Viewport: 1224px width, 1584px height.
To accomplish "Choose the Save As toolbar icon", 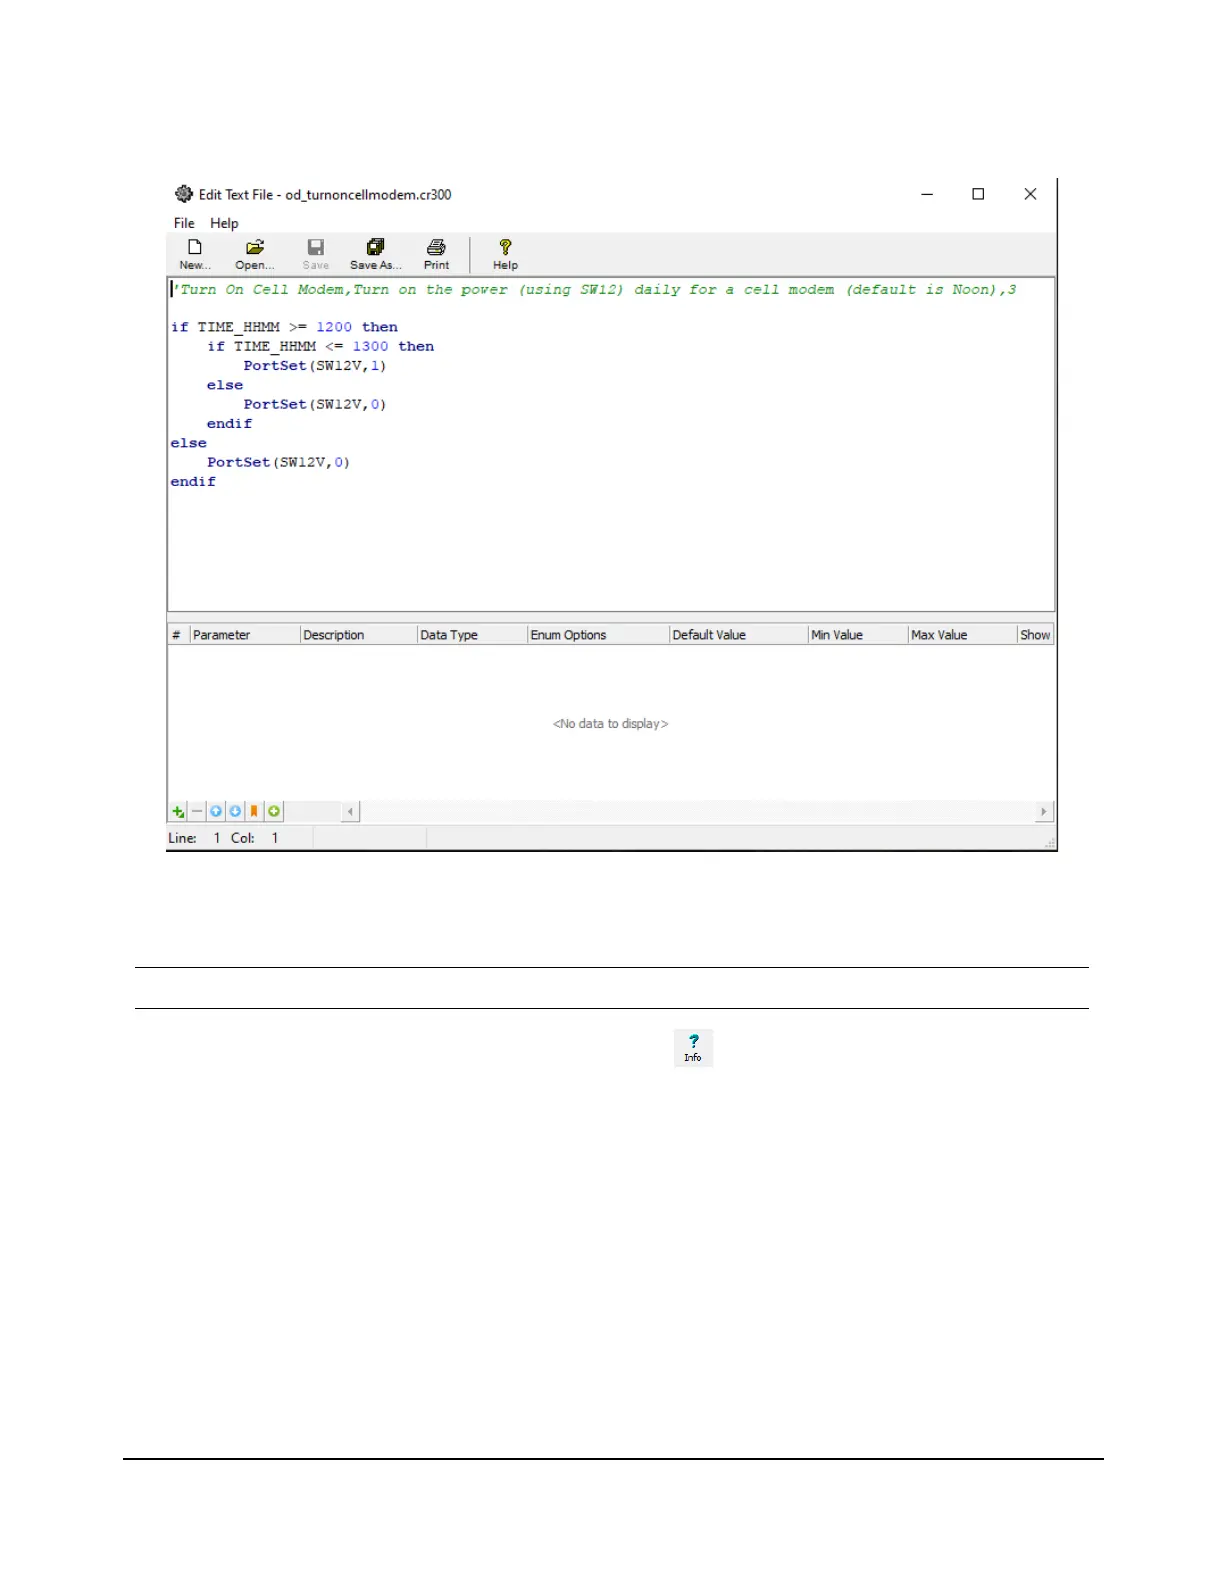I will click(376, 254).
